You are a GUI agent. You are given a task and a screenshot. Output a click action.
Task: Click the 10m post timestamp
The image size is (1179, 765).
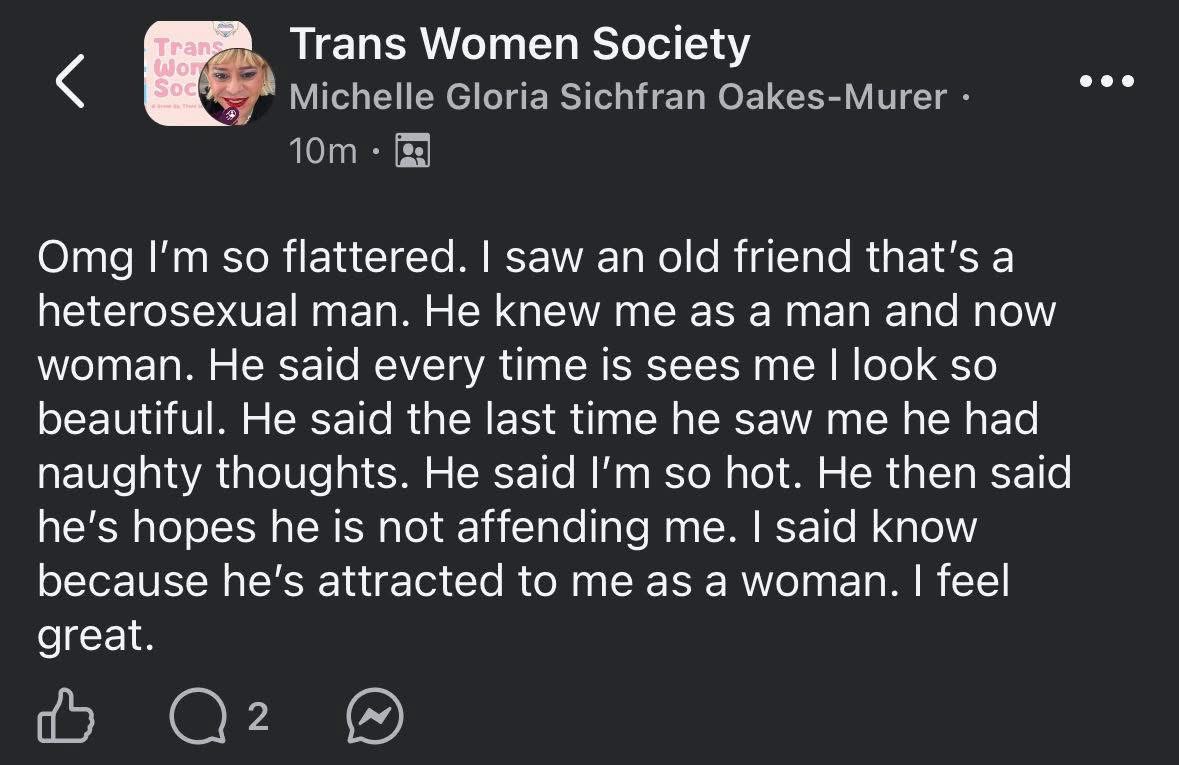(x=323, y=151)
